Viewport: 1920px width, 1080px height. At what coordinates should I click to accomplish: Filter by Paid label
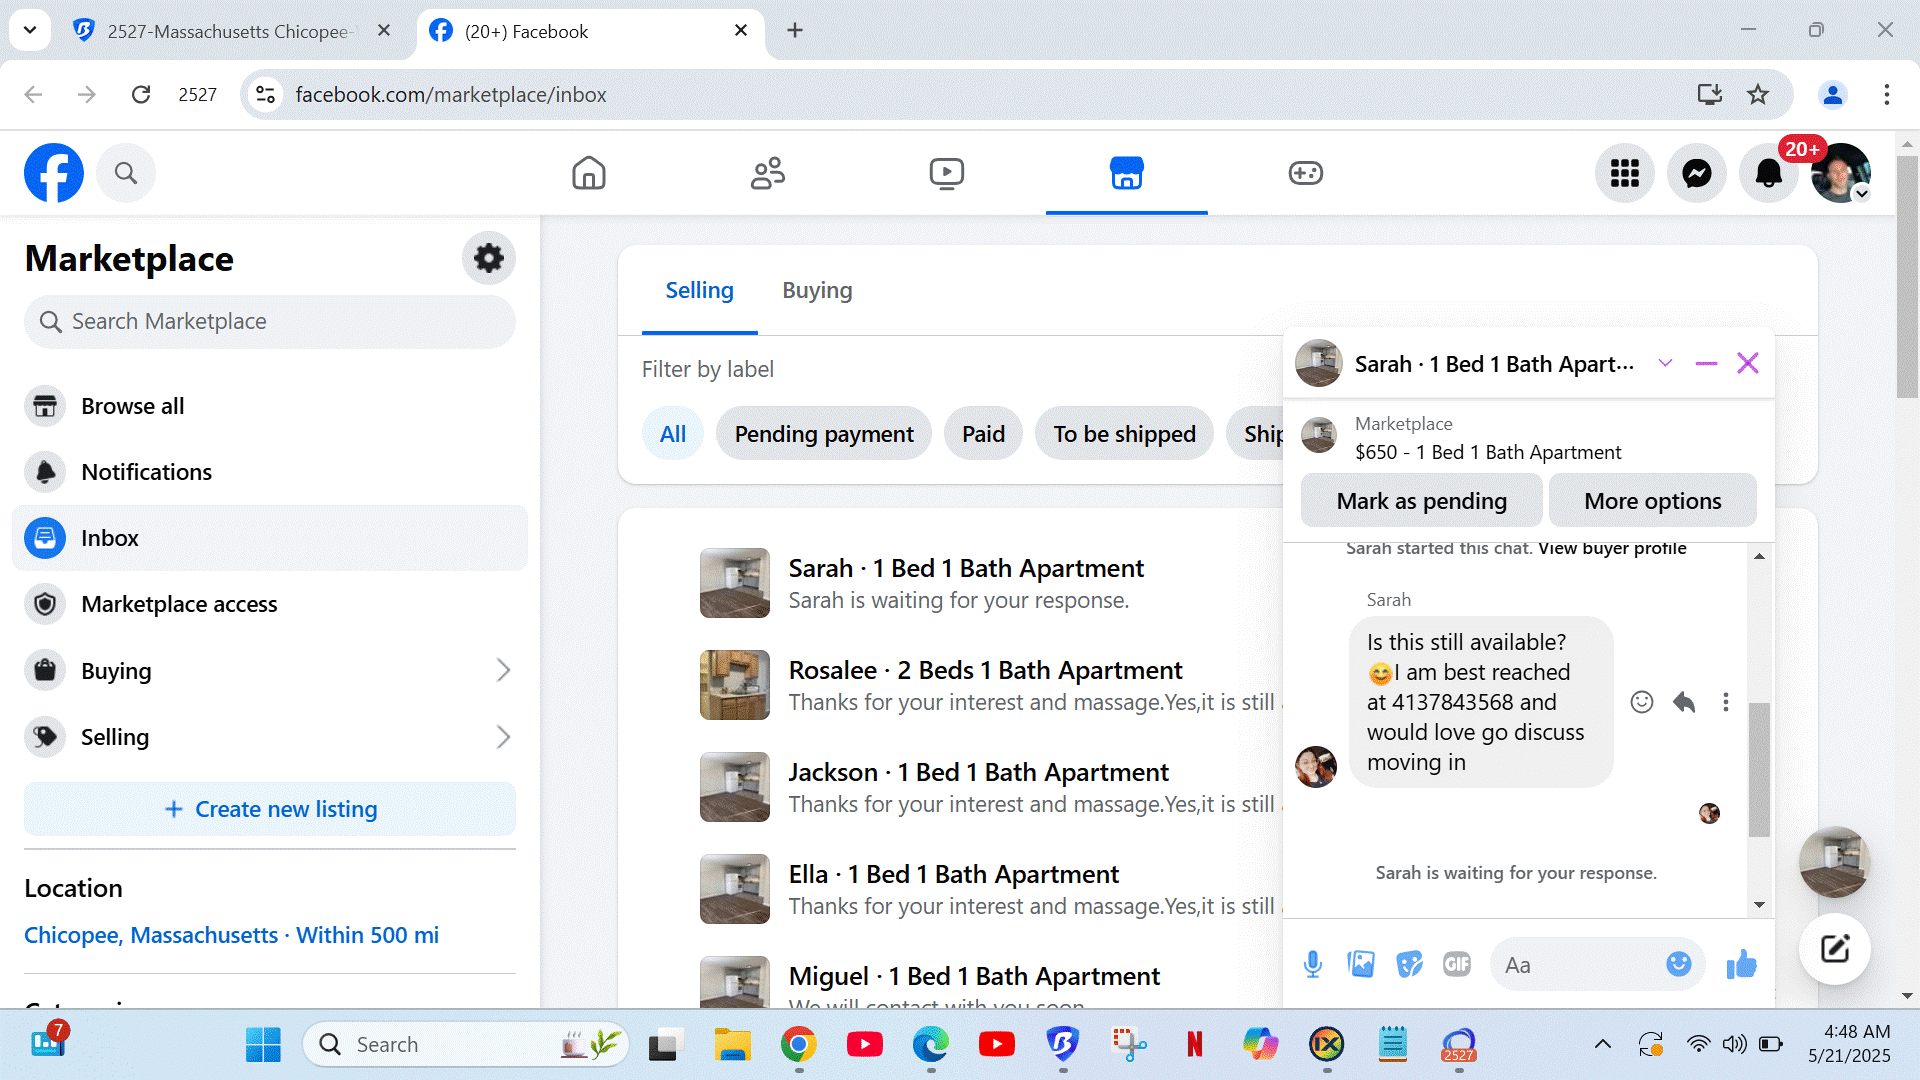(x=984, y=434)
